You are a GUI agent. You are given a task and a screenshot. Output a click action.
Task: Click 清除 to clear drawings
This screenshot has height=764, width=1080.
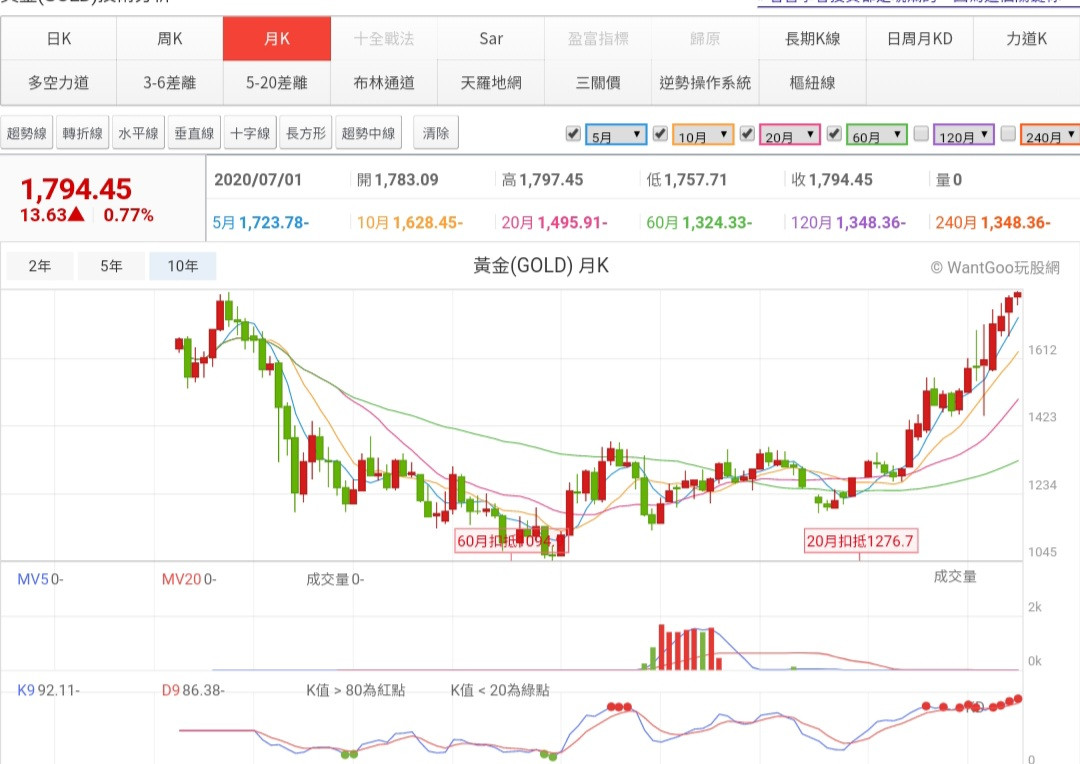436,133
